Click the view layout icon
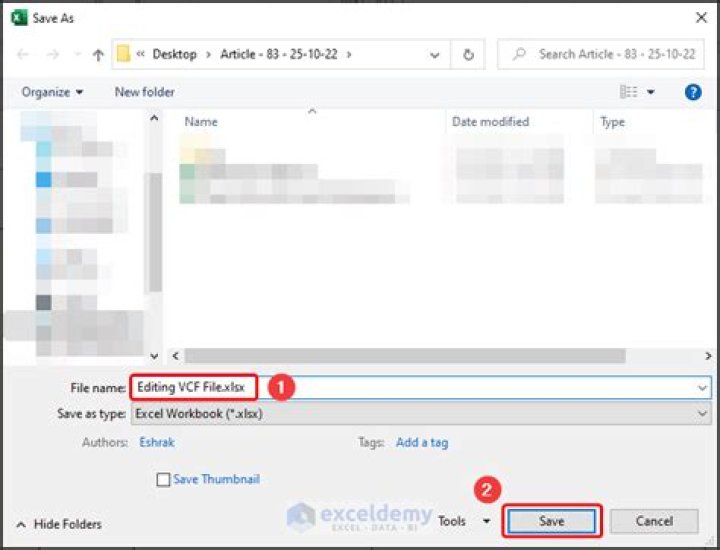This screenshot has width=720, height=550. [629, 92]
